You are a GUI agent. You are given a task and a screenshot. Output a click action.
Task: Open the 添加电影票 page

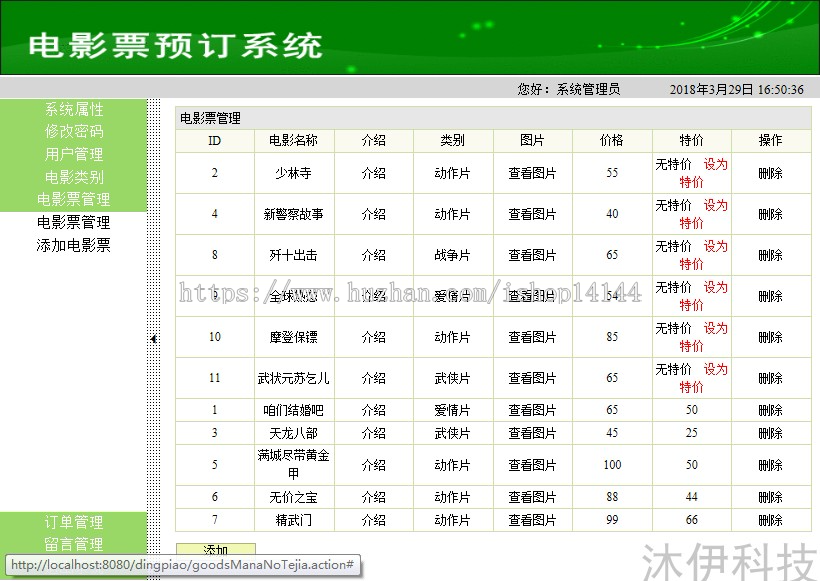coord(73,243)
